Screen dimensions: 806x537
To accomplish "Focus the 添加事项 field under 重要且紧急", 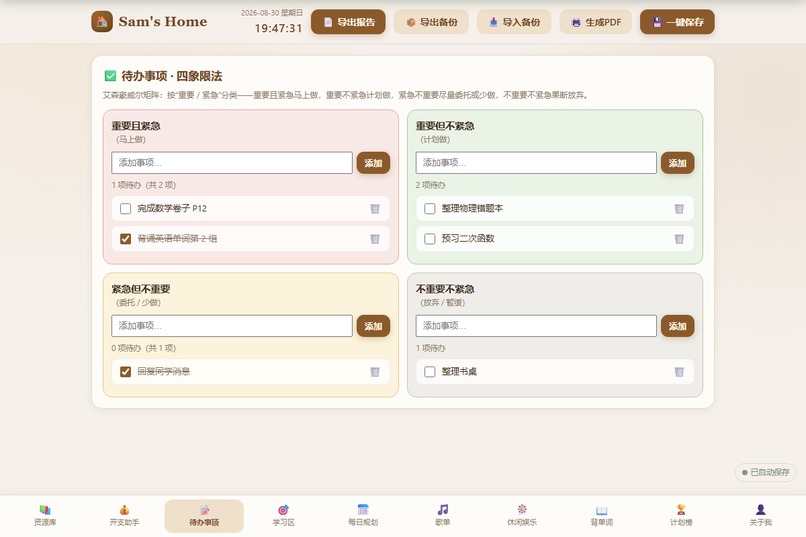I will pyautogui.click(x=232, y=163).
